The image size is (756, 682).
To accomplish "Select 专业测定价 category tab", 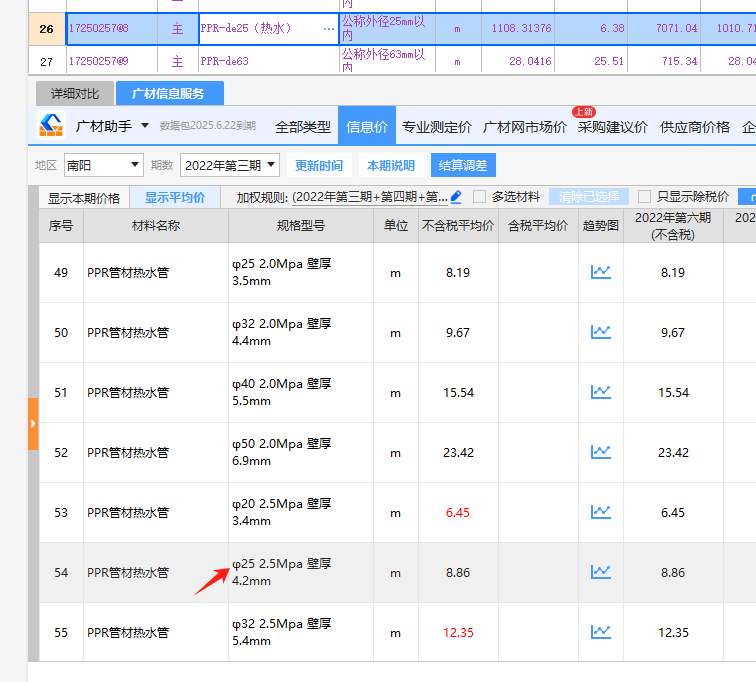I will tap(437, 127).
